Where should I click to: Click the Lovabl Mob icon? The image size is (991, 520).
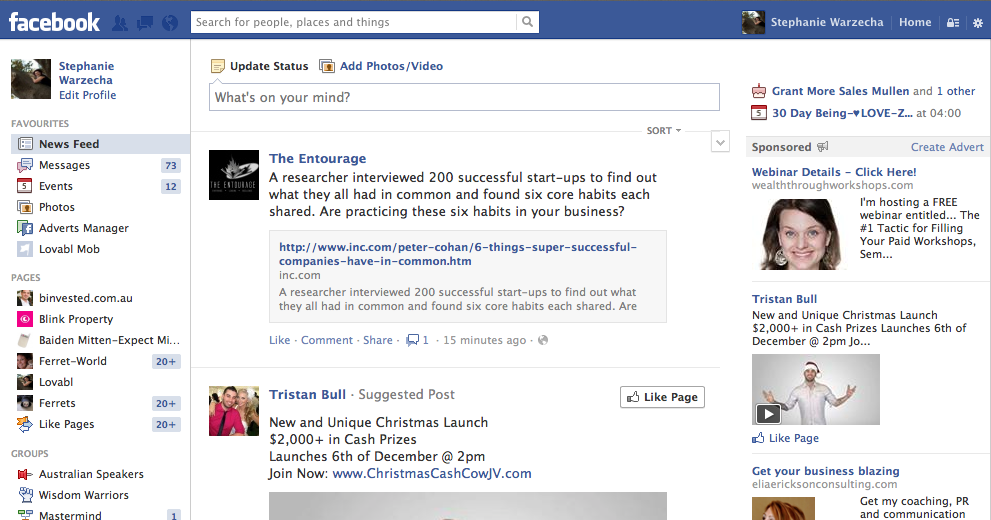(25, 249)
